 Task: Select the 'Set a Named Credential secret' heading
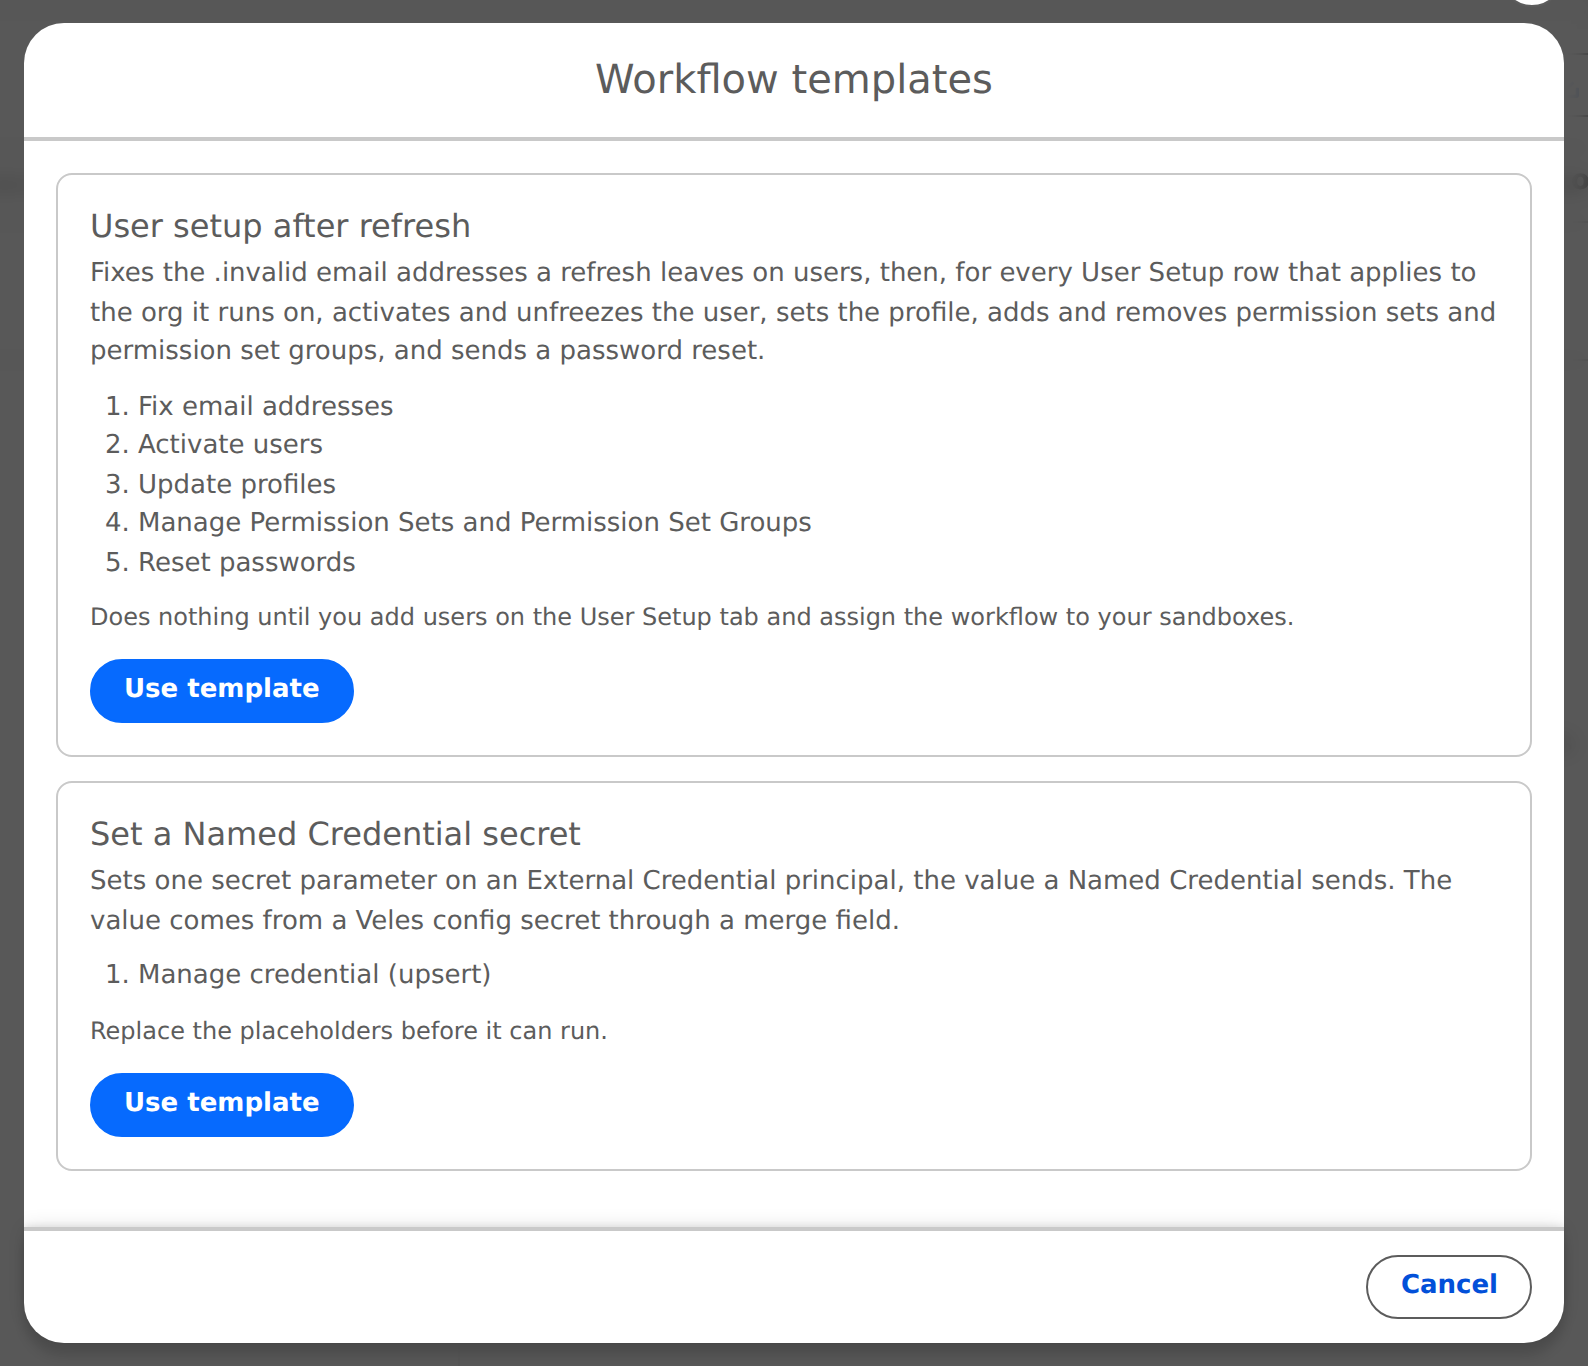(x=335, y=834)
